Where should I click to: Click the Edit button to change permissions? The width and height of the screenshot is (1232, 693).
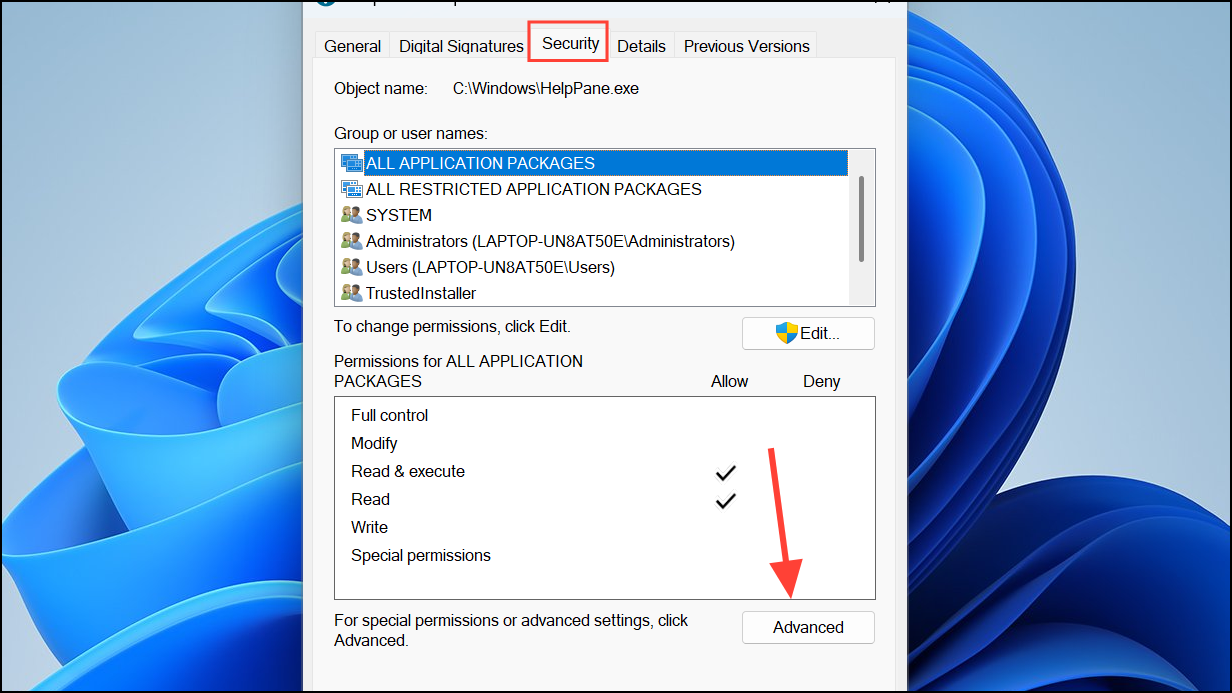[808, 332]
